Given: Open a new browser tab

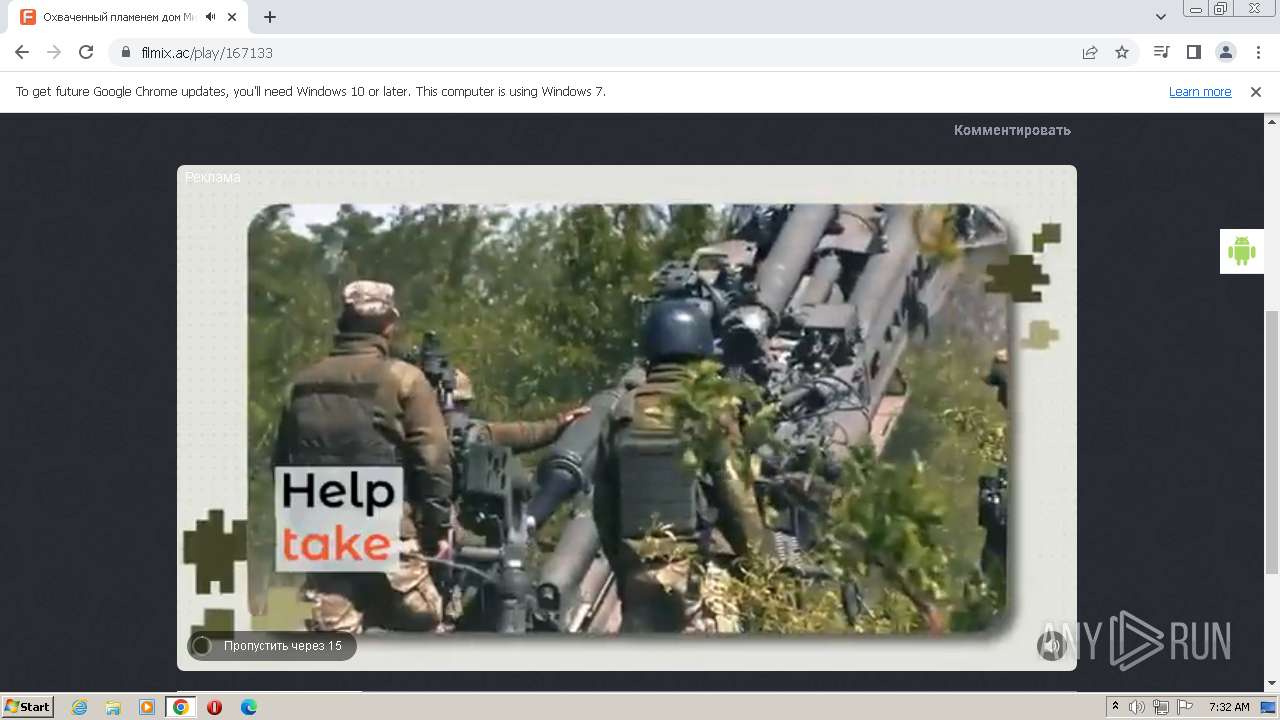Looking at the screenshot, I should coord(270,17).
